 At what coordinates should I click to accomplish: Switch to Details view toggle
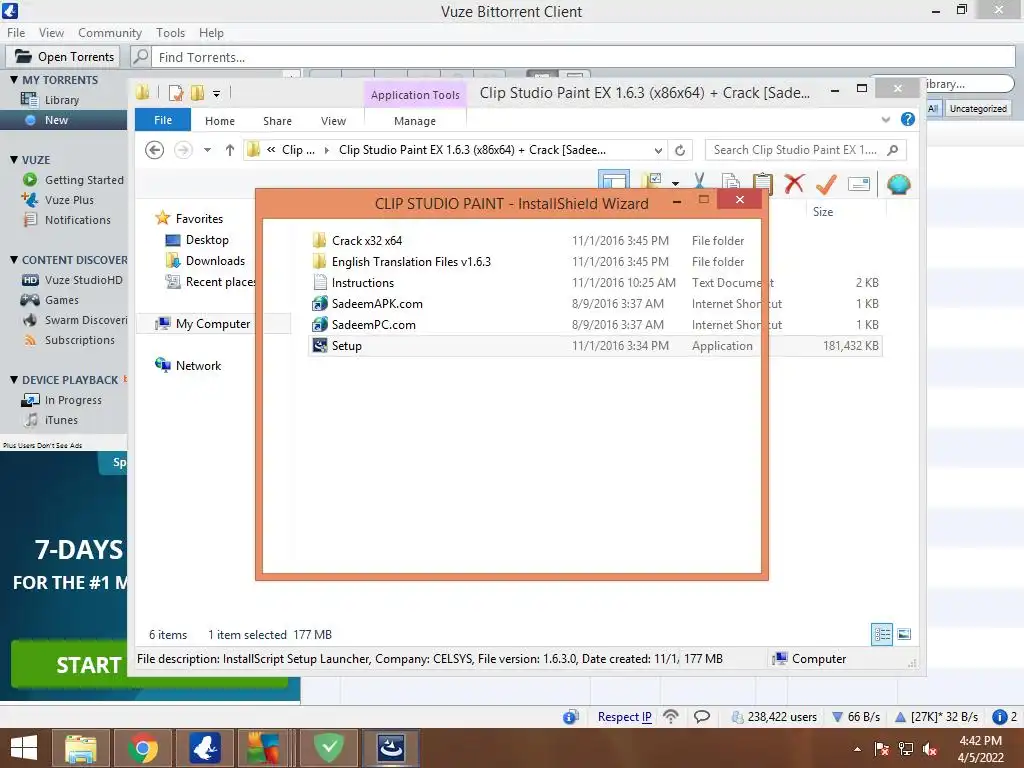tap(882, 633)
